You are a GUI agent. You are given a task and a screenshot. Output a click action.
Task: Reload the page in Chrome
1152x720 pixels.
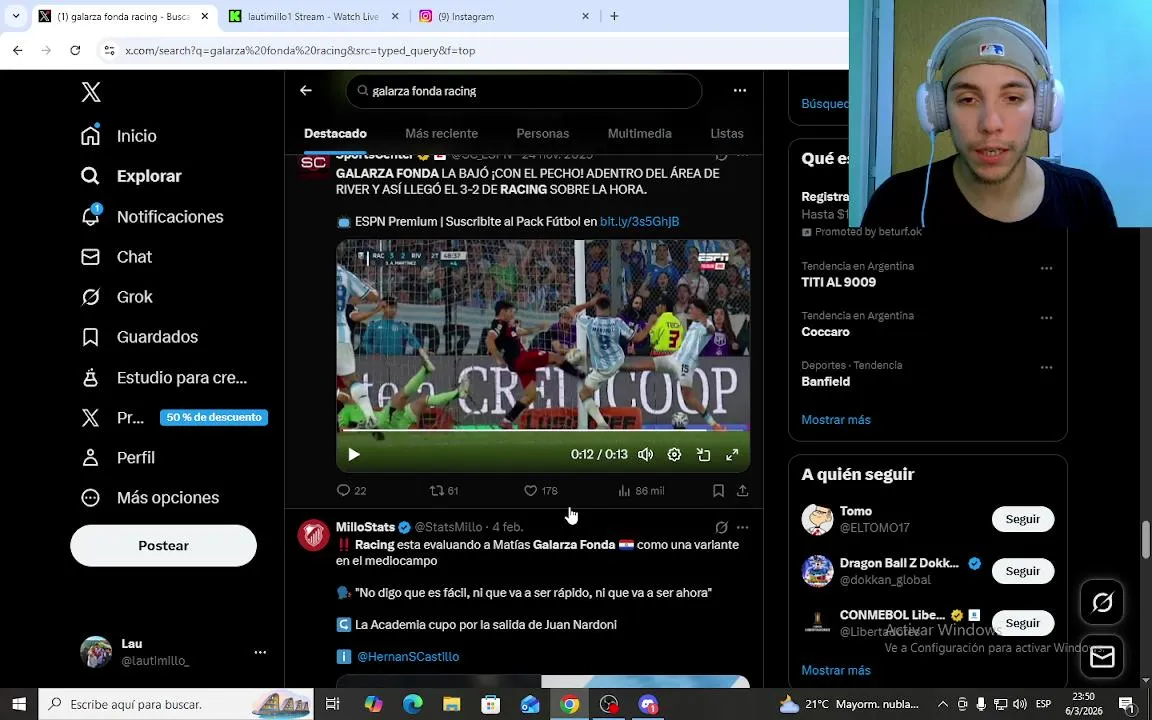[75, 51]
